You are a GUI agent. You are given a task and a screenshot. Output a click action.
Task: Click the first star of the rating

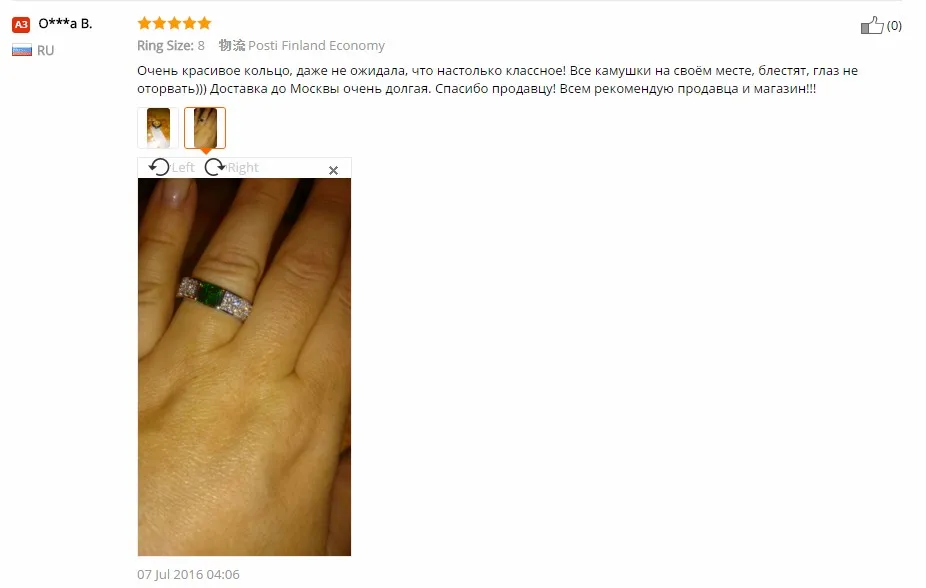(x=144, y=23)
